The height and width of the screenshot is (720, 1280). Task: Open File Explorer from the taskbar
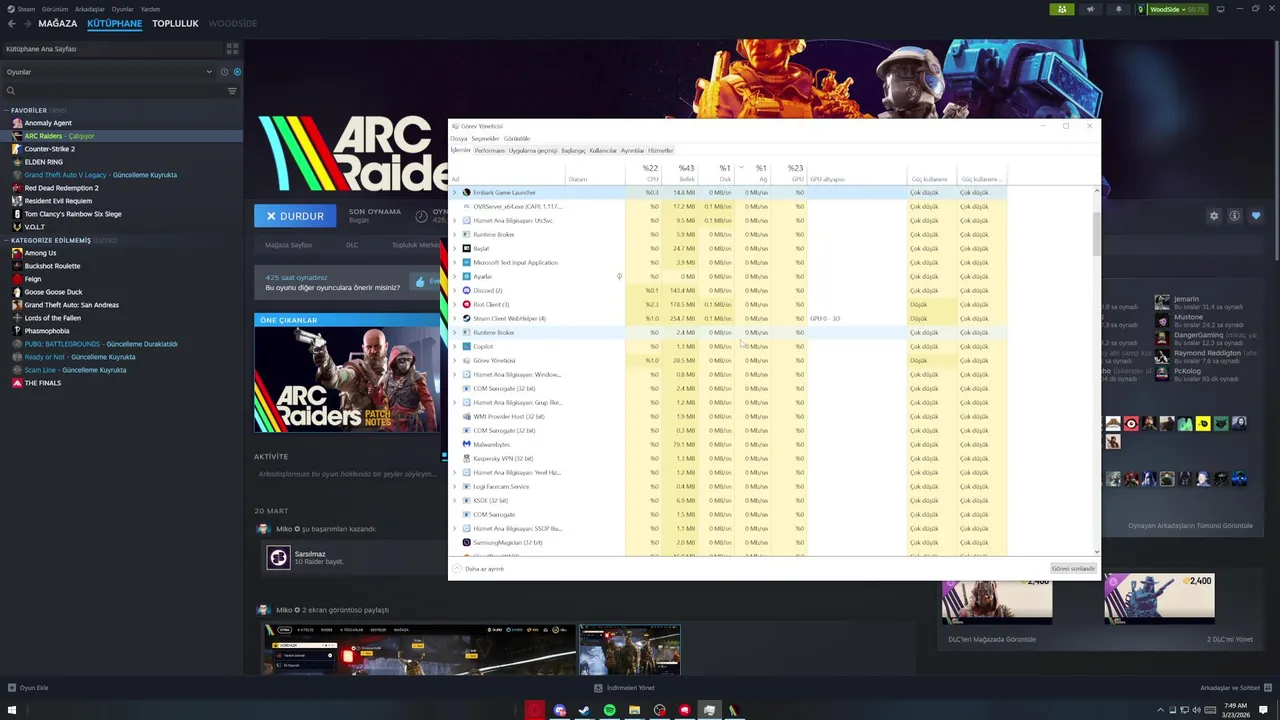click(x=634, y=710)
